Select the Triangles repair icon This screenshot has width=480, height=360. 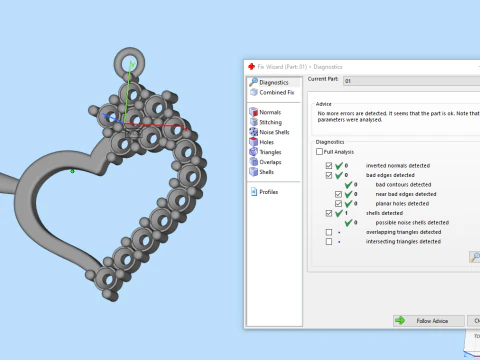coord(254,152)
